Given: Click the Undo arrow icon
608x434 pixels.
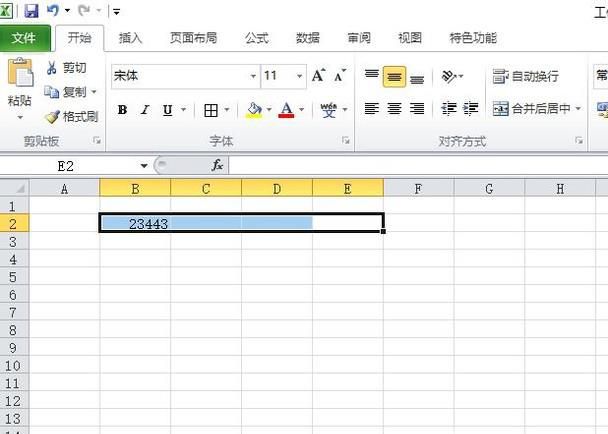Looking at the screenshot, I should coord(53,10).
